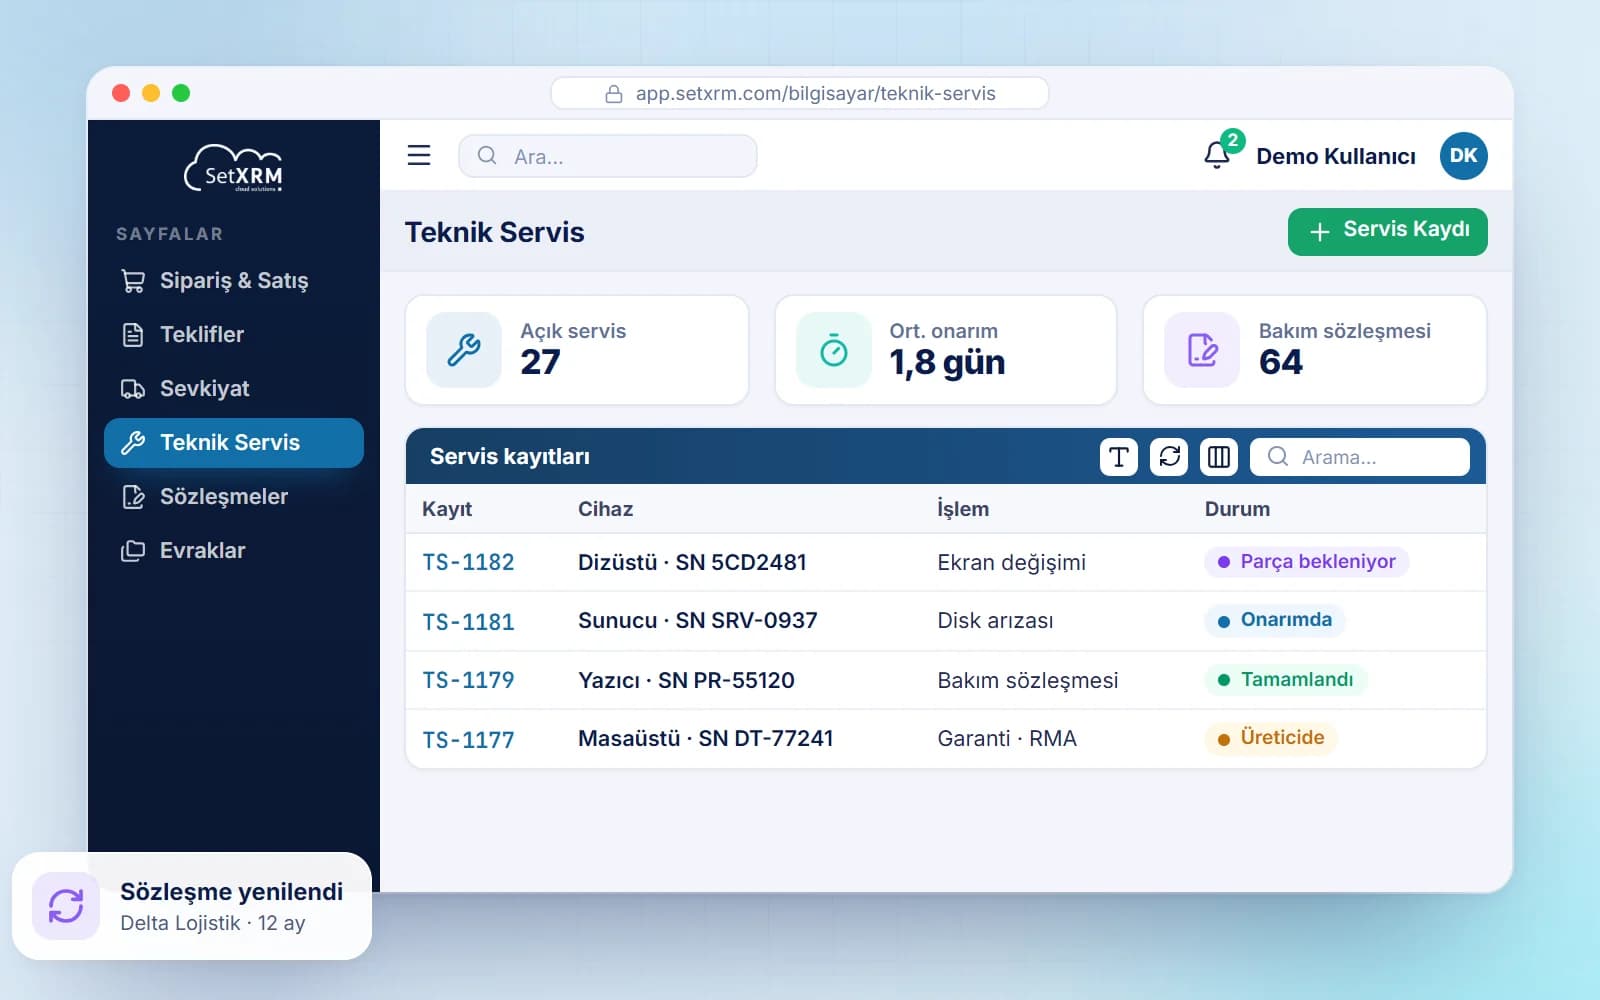1600x1000 pixels.
Task: Navigate to Evraklar page
Action: (x=234, y=551)
